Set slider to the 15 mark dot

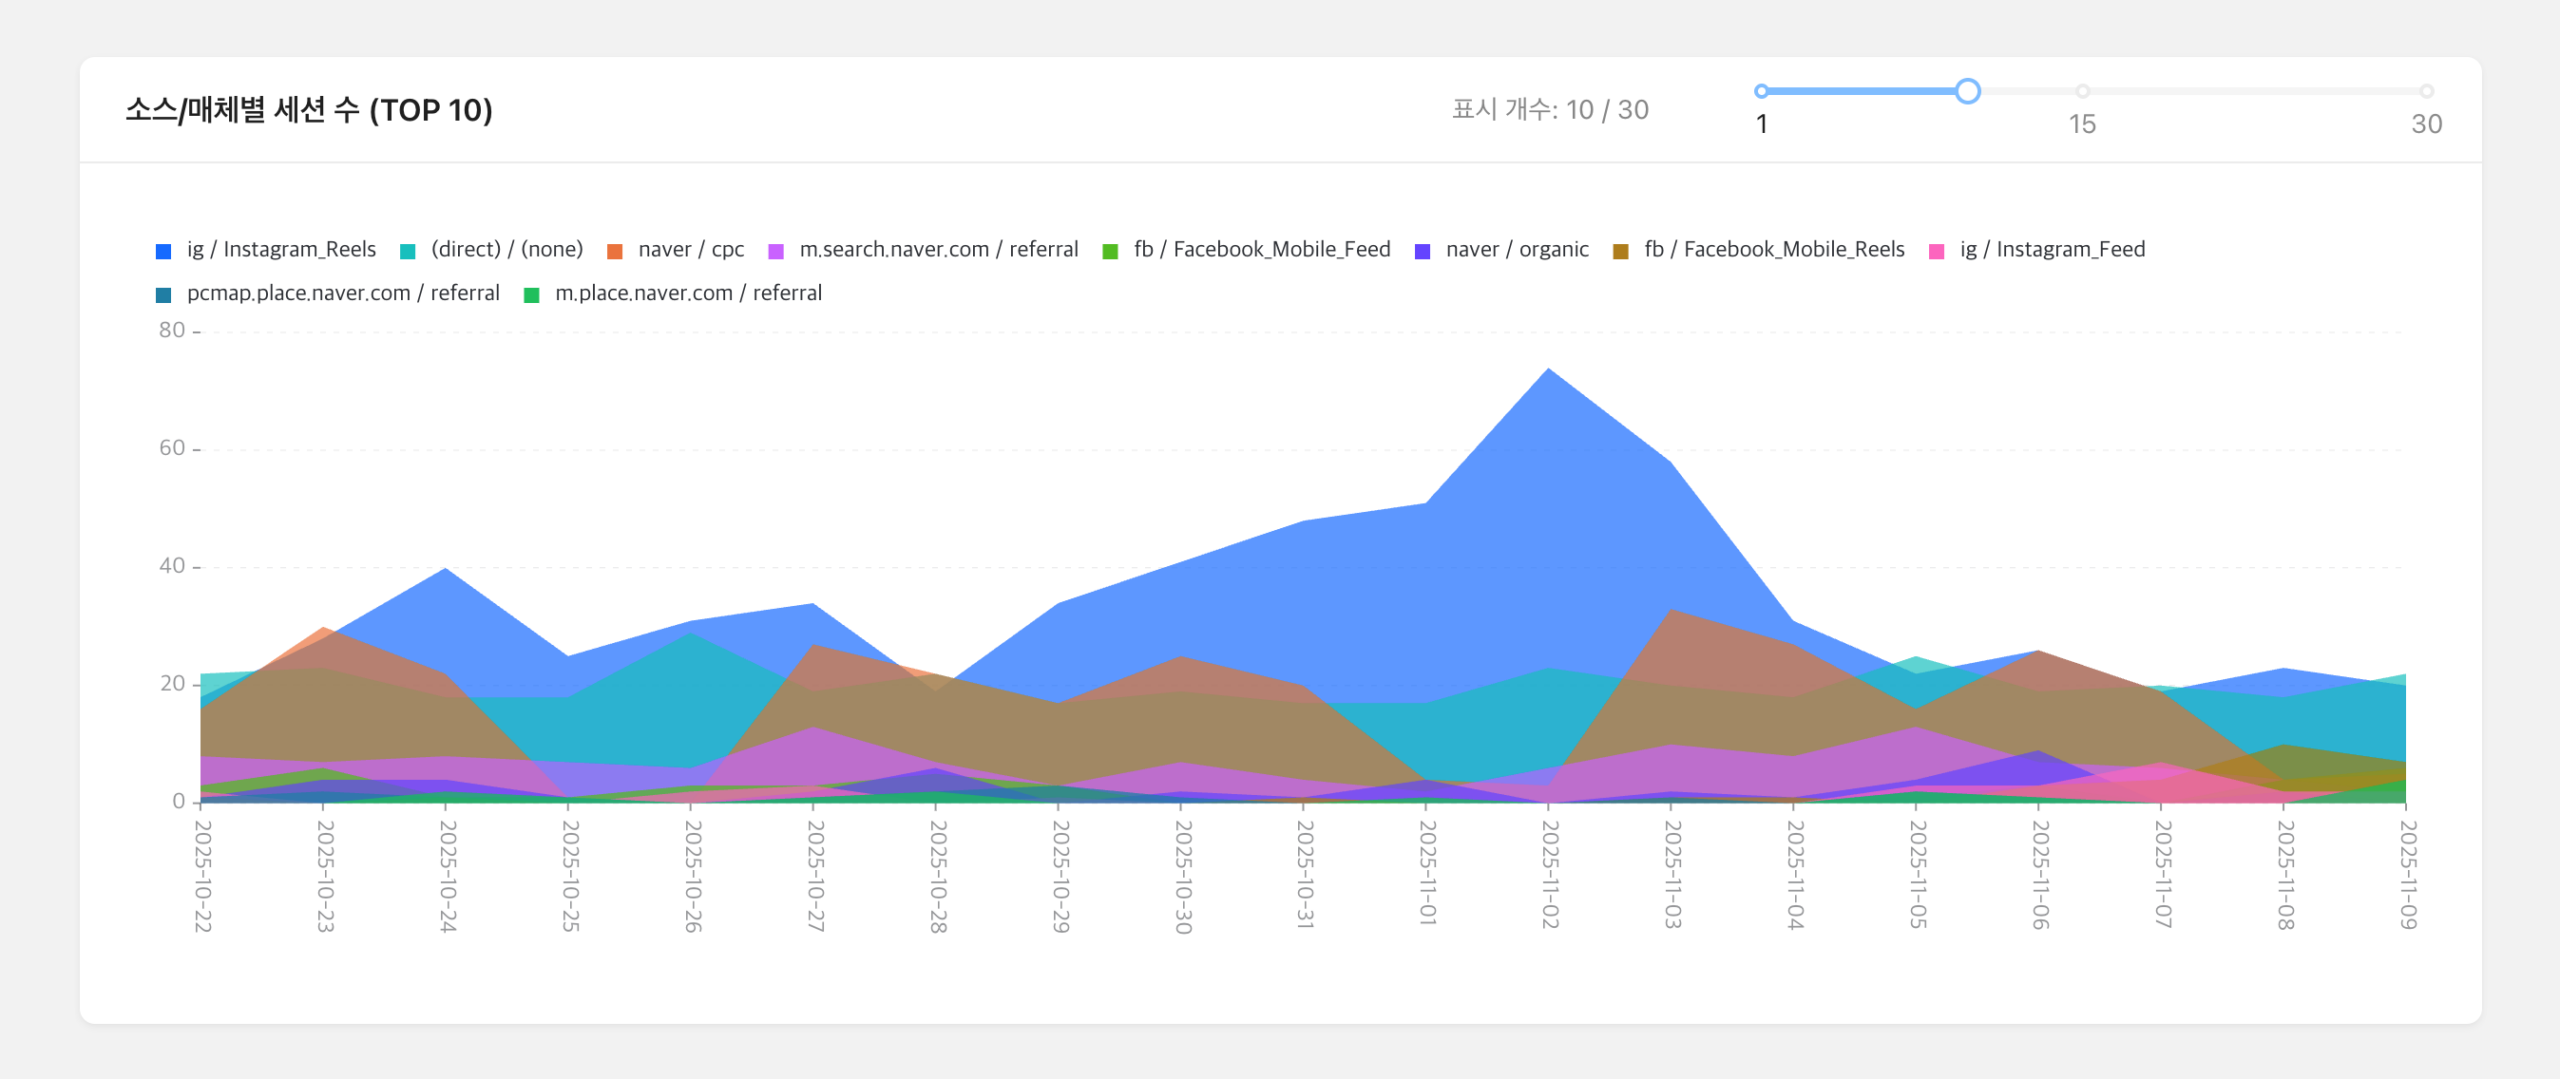pos(2082,92)
